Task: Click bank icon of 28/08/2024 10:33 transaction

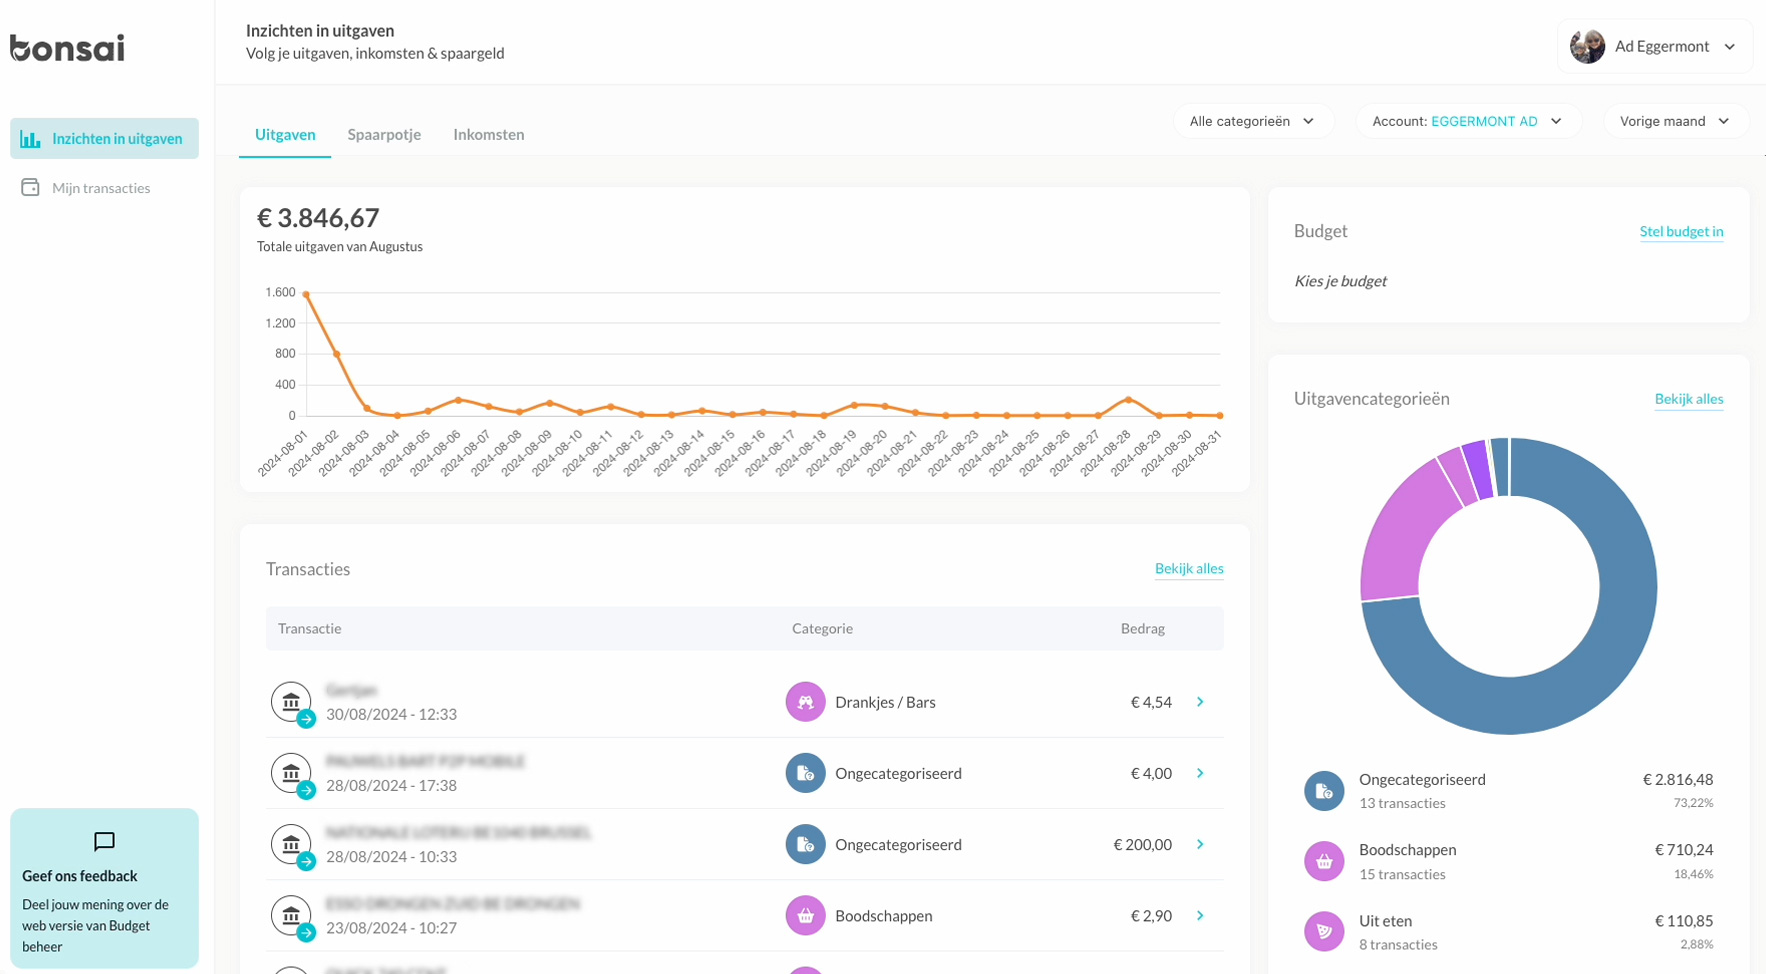Action: [291, 844]
